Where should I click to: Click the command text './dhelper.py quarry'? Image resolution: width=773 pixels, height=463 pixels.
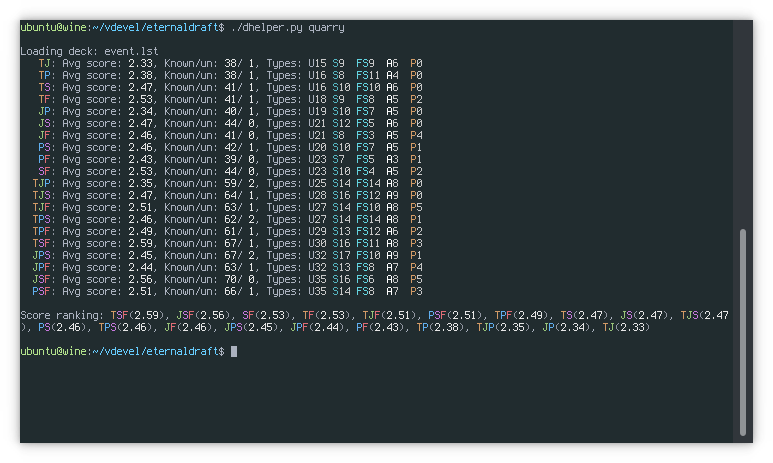(x=287, y=28)
